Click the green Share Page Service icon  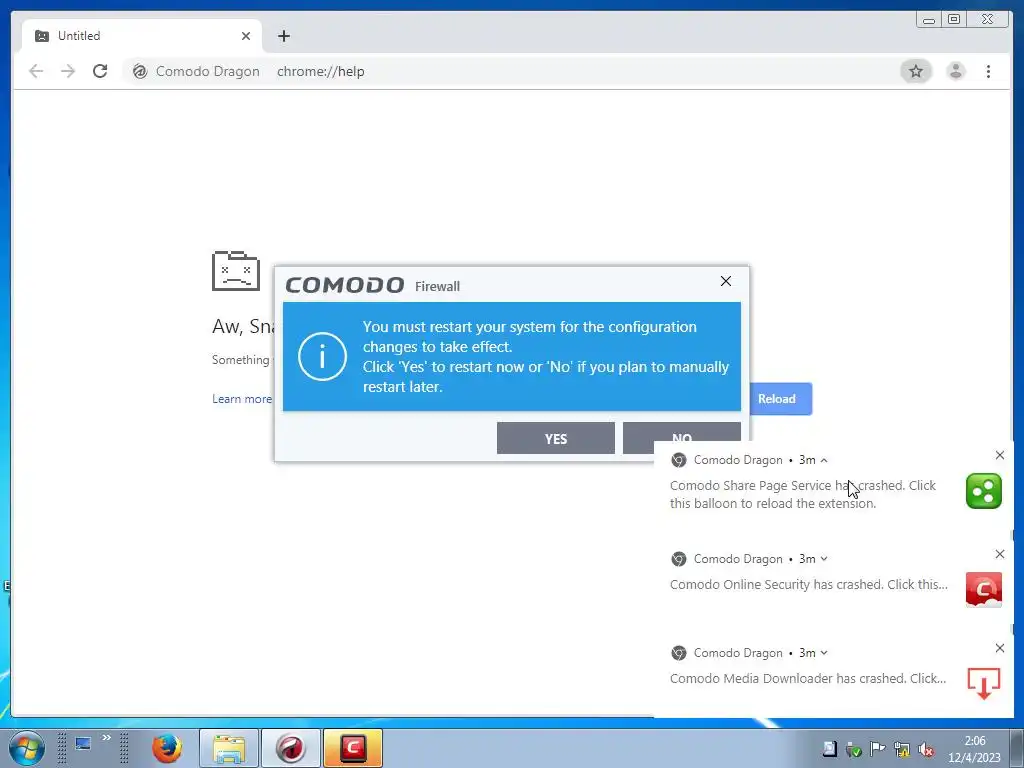click(984, 491)
